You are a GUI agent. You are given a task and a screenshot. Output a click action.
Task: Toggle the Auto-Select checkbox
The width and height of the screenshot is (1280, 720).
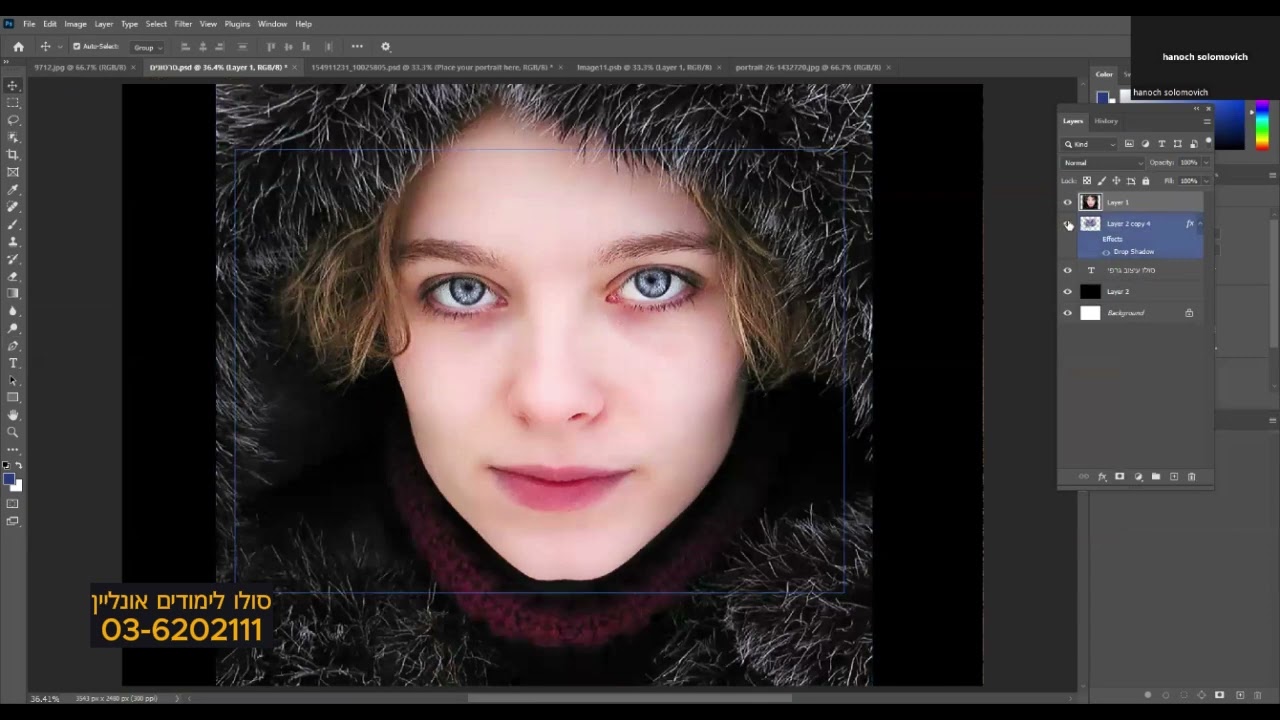pyautogui.click(x=76, y=46)
